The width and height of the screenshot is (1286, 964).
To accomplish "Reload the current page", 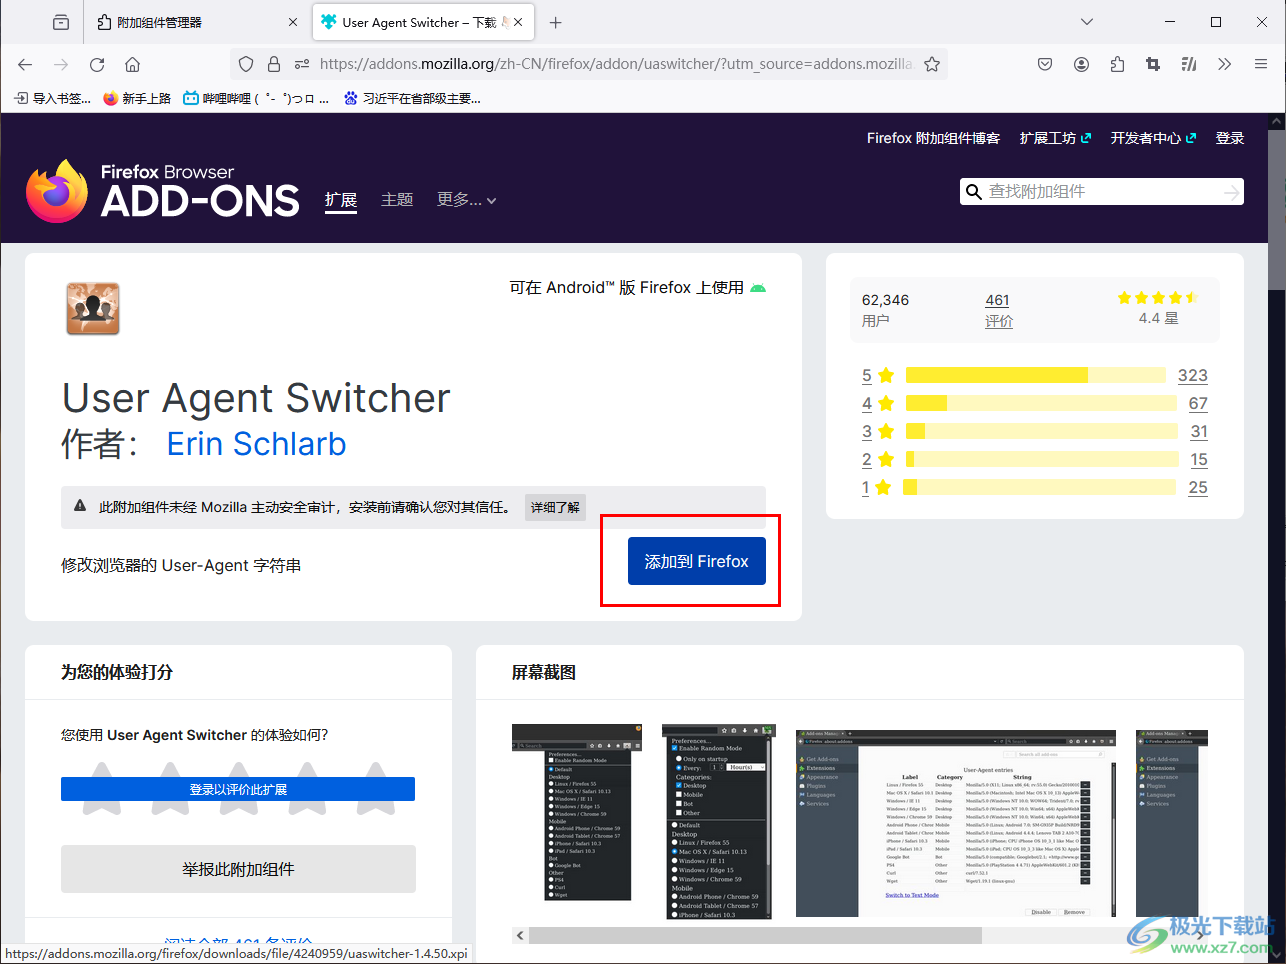I will pos(97,64).
